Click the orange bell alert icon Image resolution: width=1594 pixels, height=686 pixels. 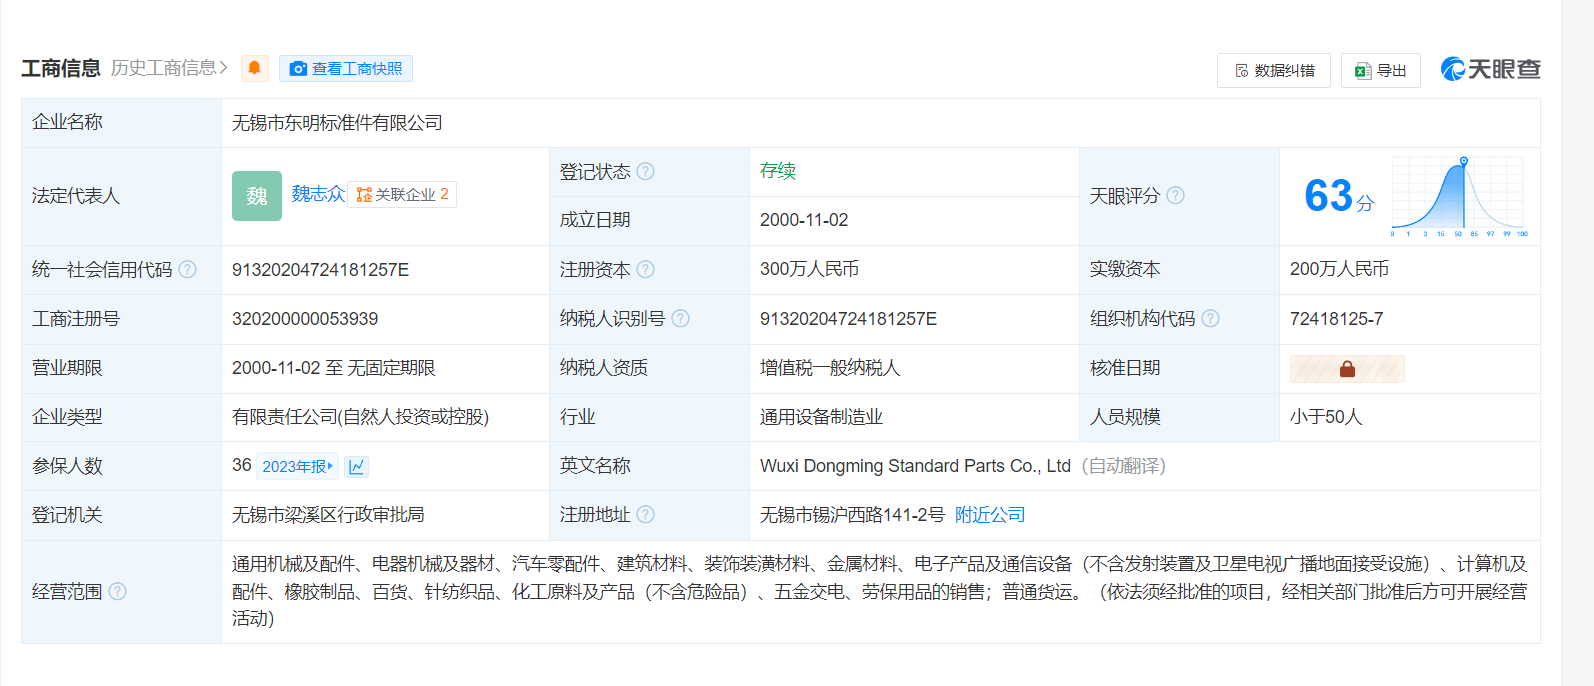[x=254, y=68]
